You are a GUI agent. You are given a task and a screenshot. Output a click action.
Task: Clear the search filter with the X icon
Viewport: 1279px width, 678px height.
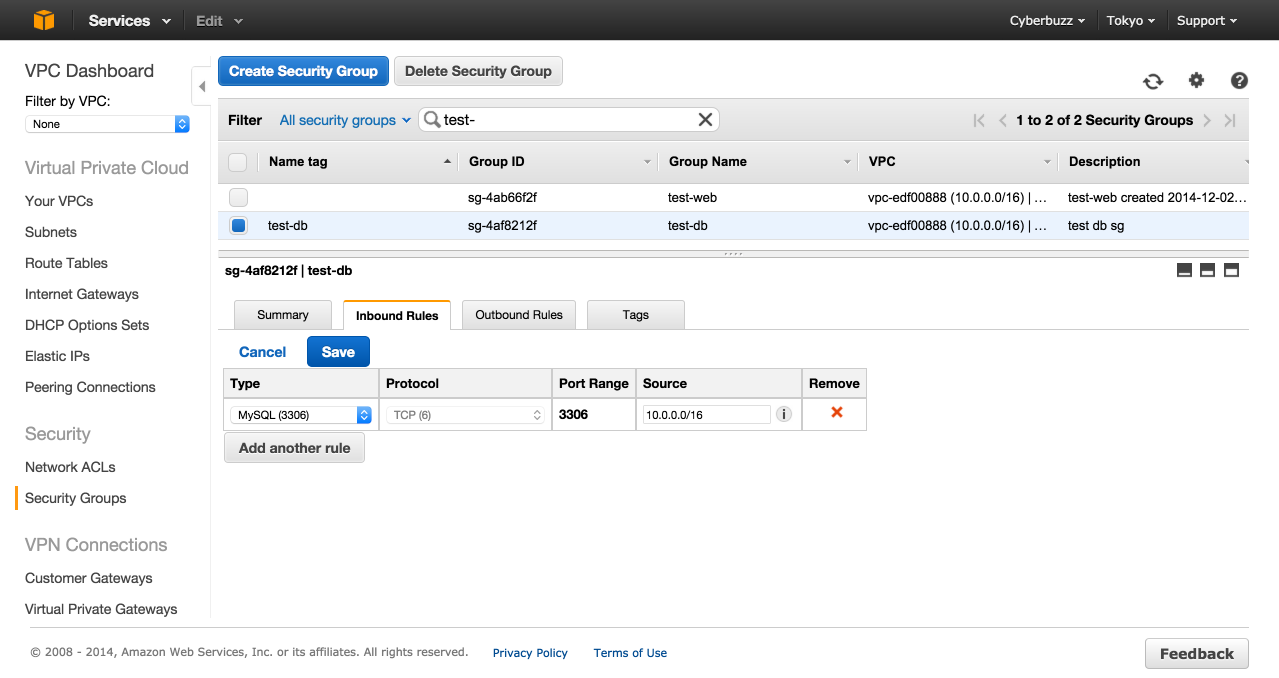(705, 119)
